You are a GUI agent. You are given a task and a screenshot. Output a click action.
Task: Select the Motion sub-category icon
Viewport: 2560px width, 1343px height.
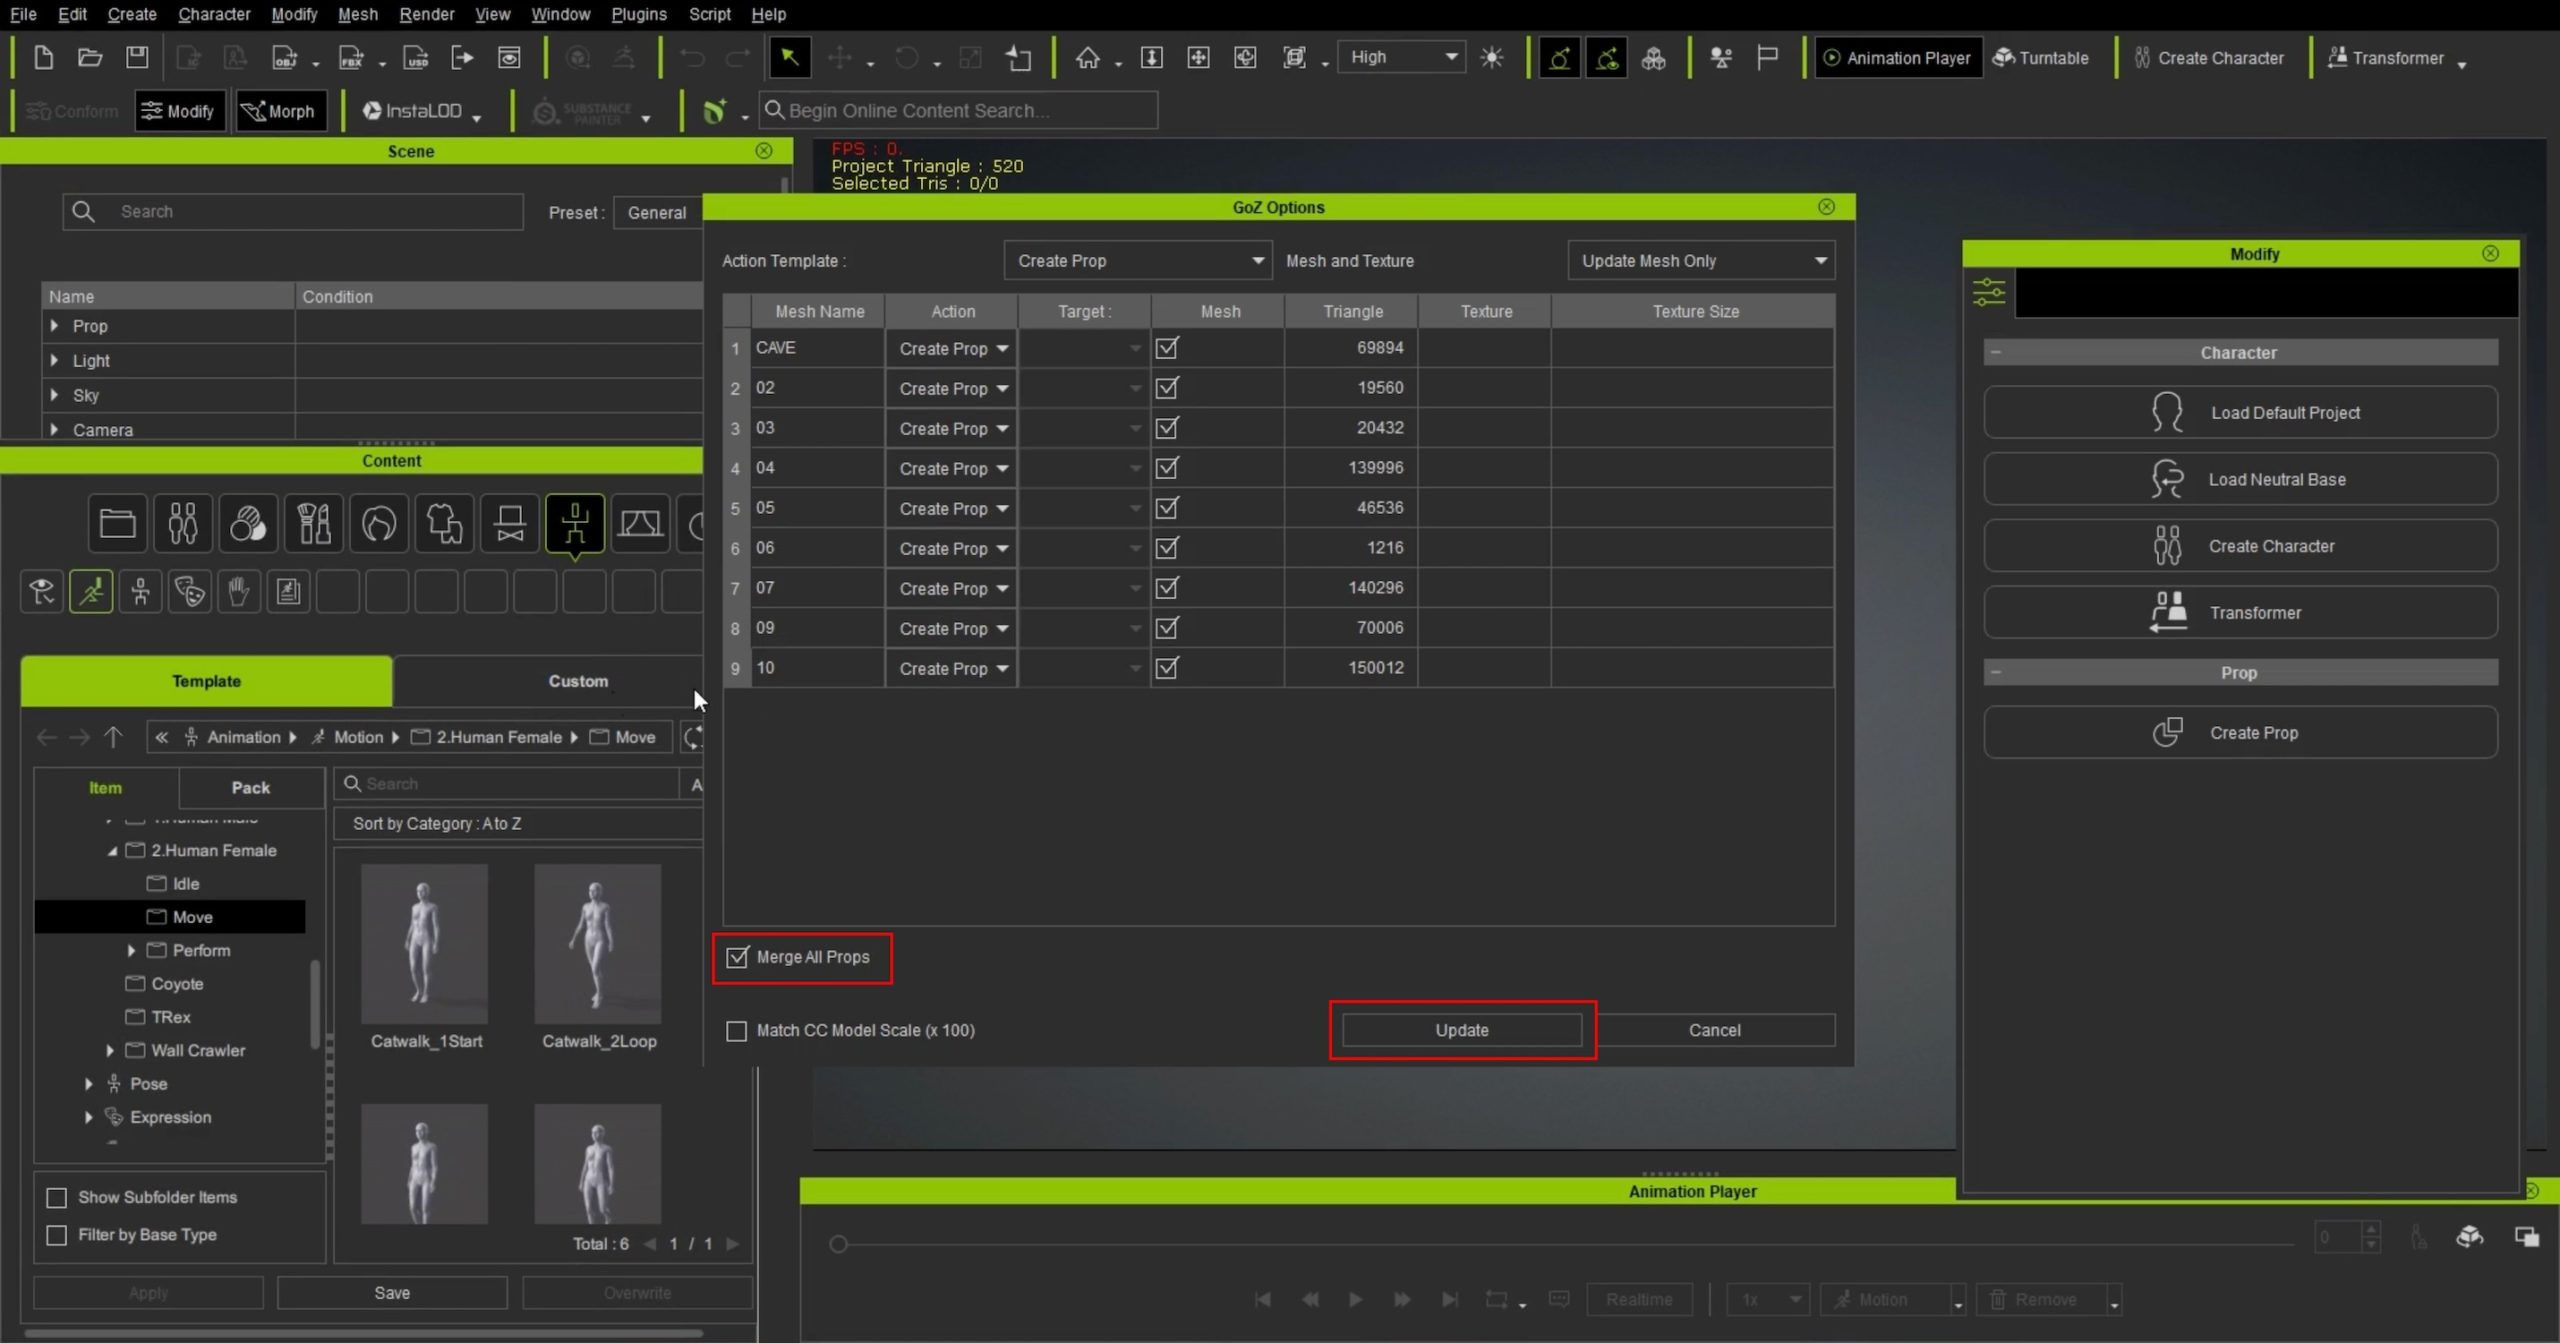(x=91, y=592)
